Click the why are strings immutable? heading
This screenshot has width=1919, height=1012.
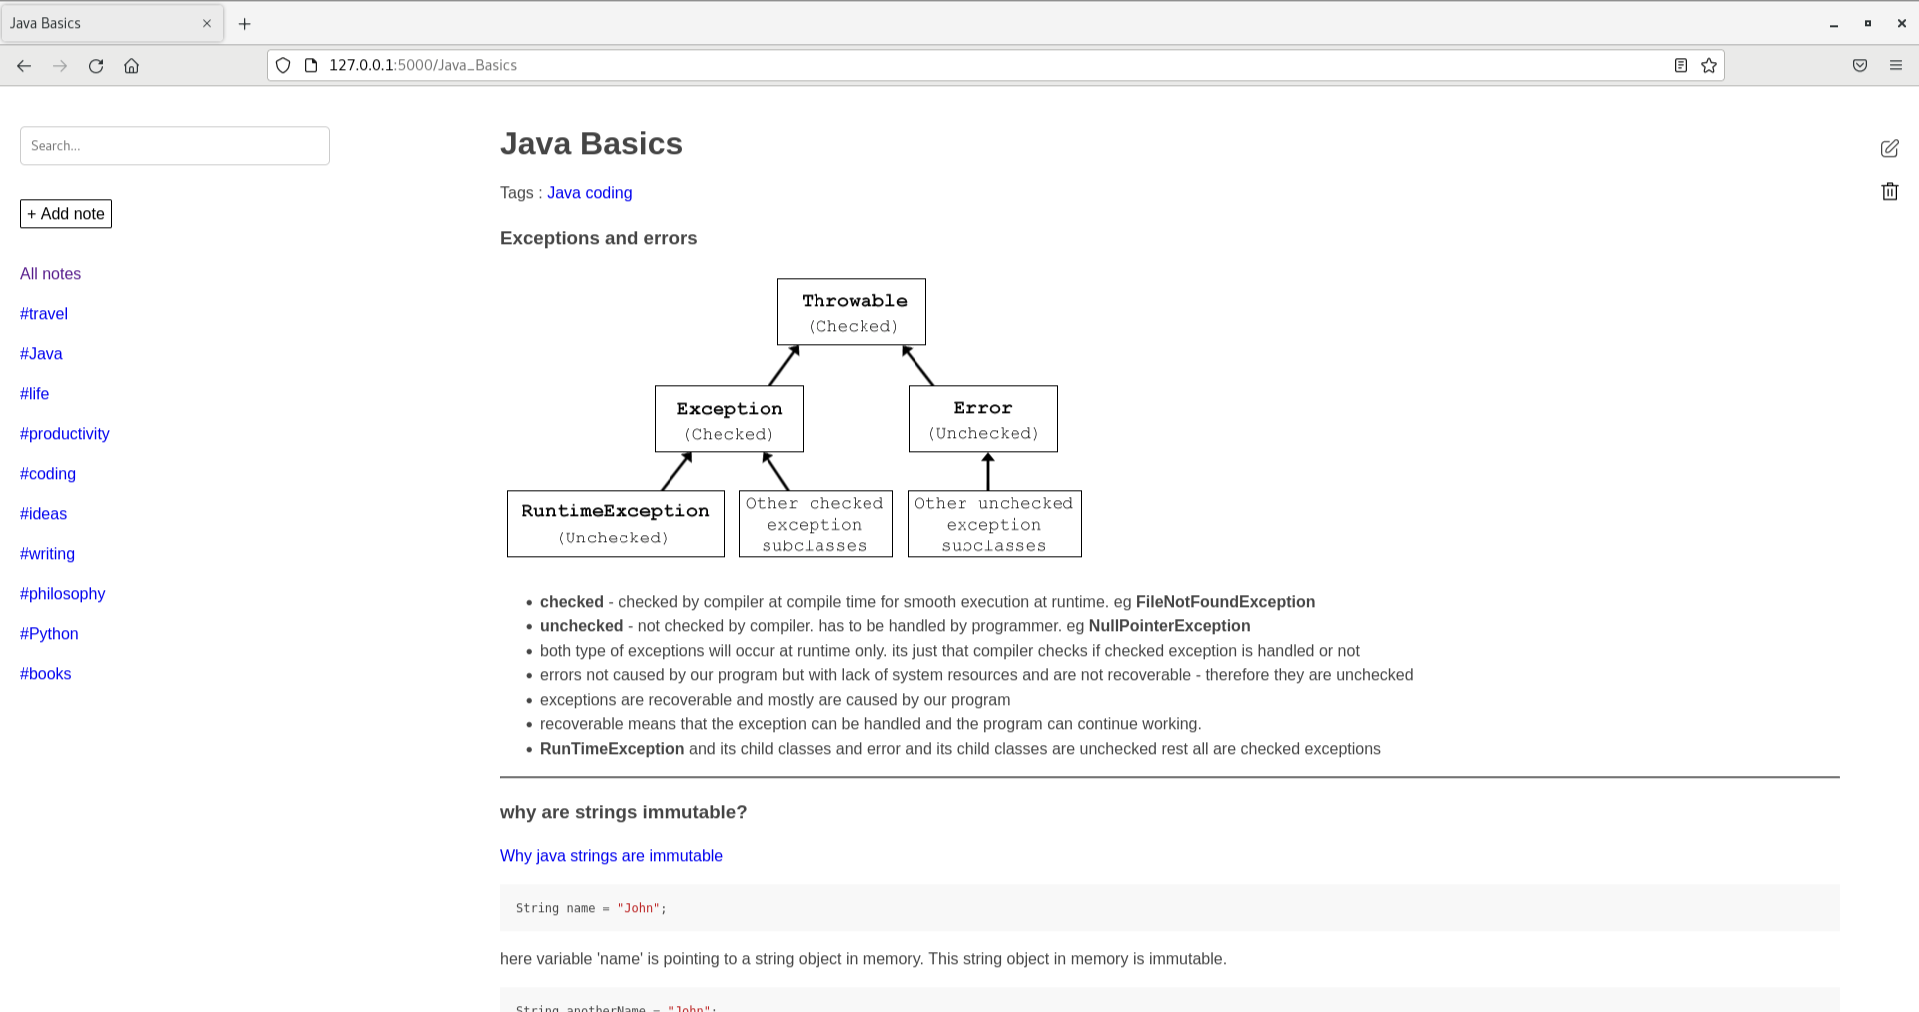(623, 812)
